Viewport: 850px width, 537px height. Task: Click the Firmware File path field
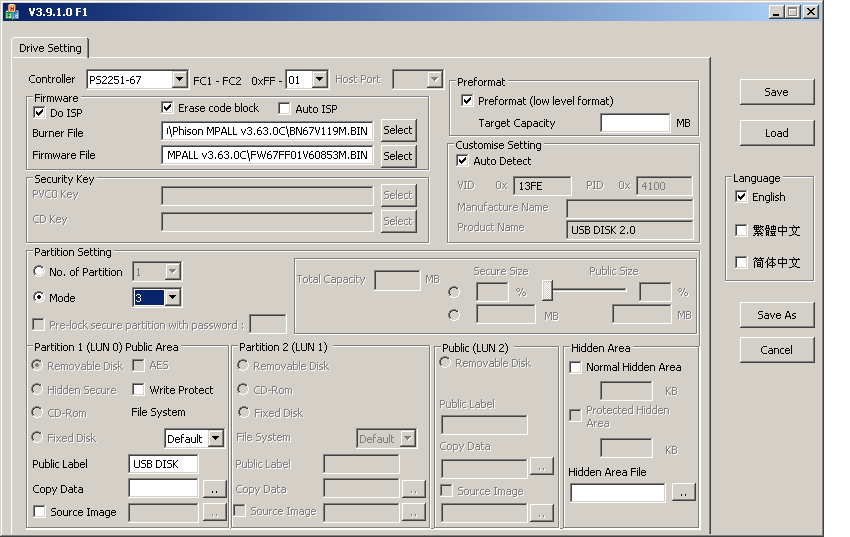click(267, 155)
